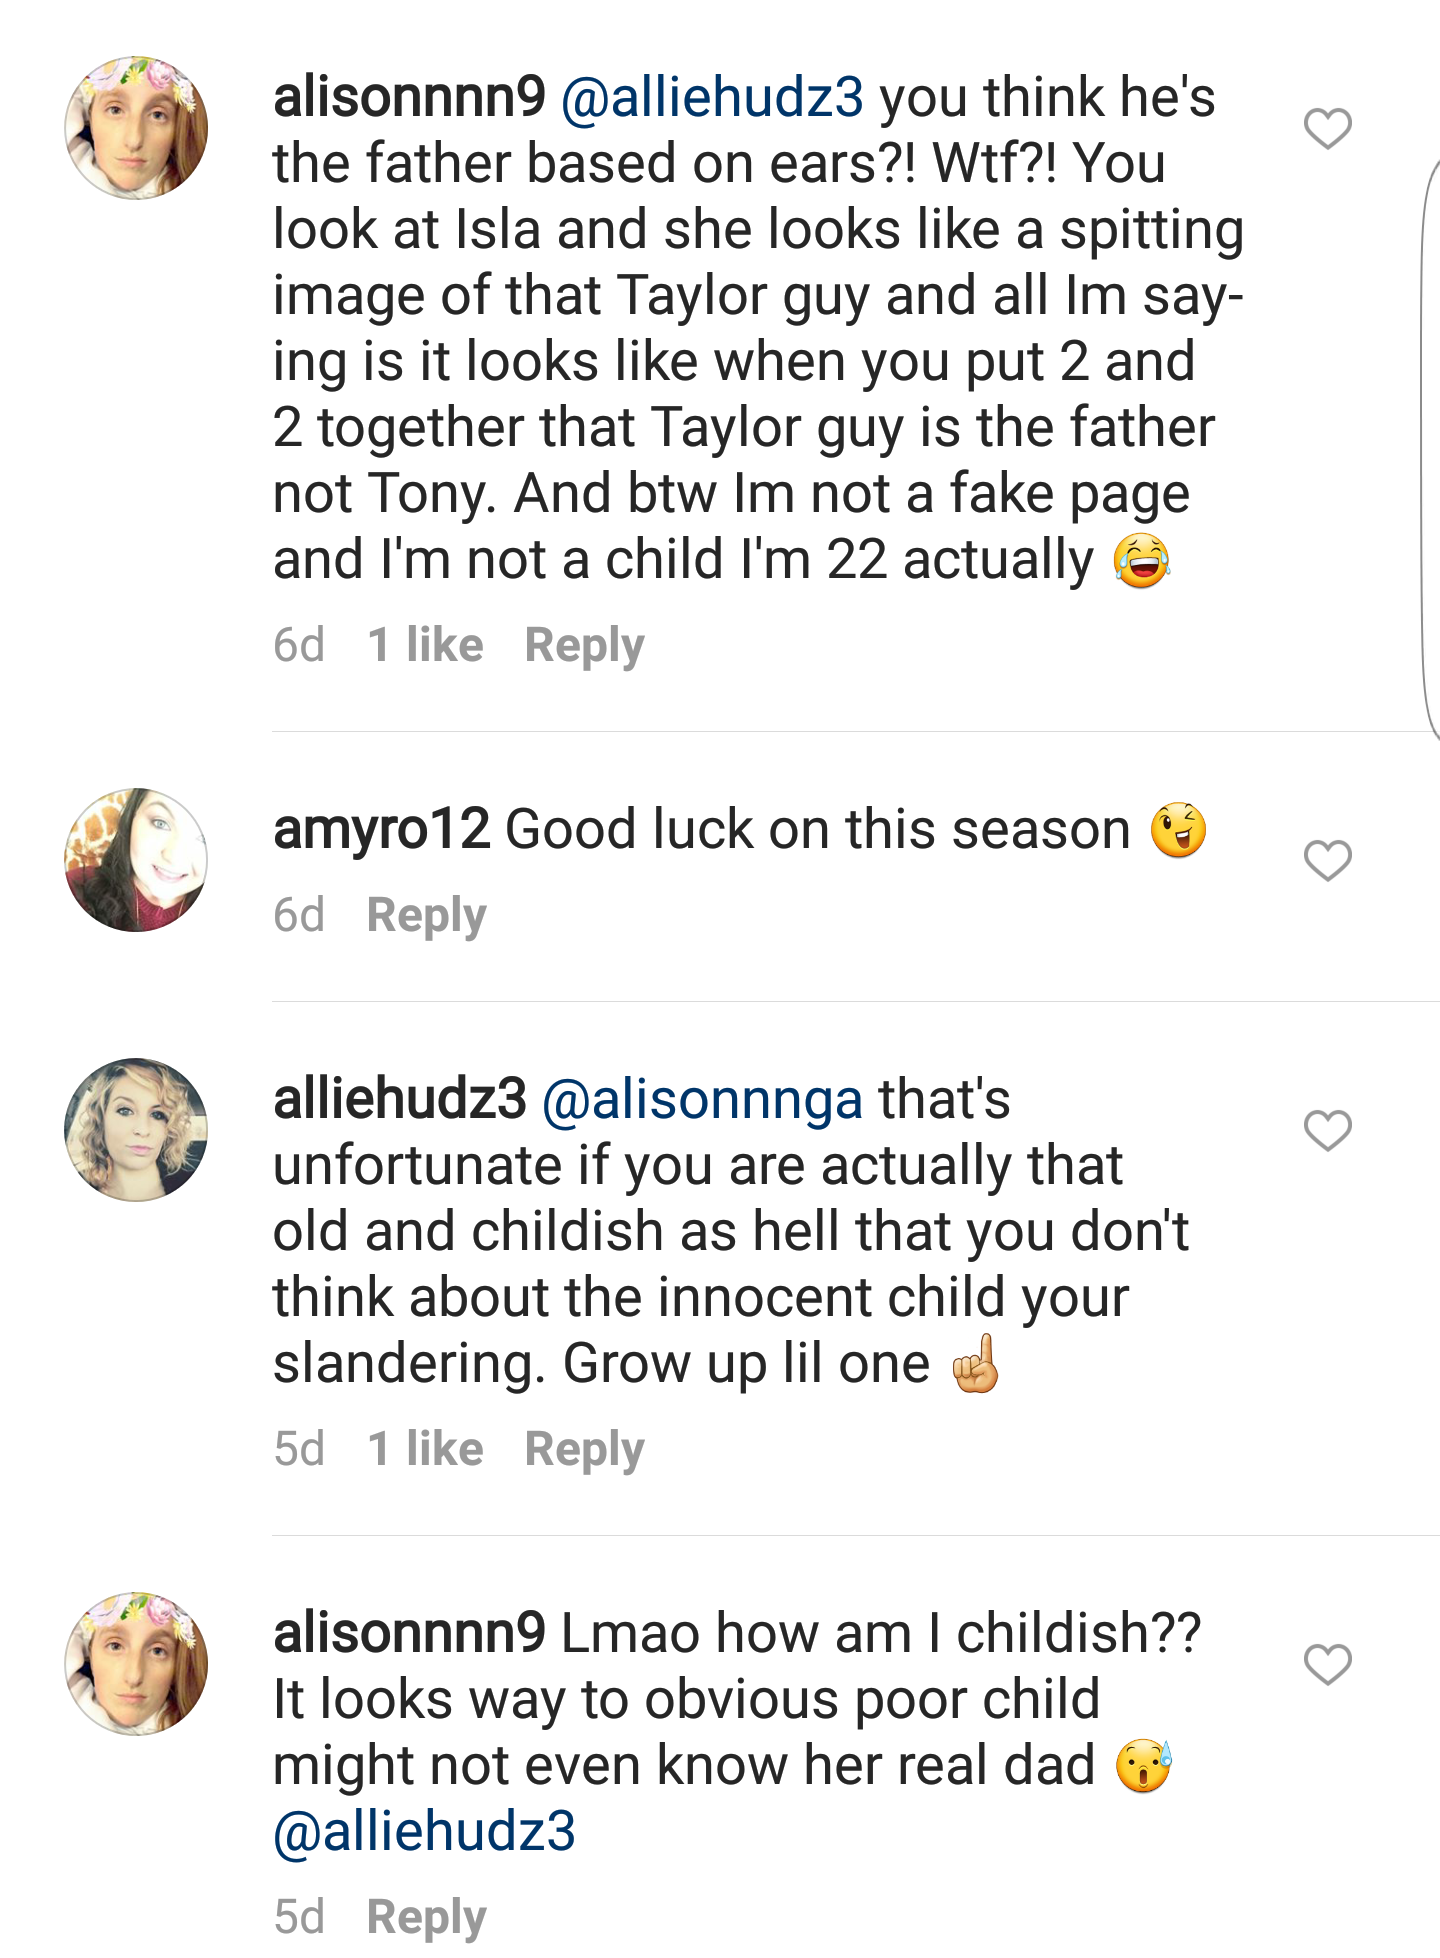Open @alliehudz3 mention in the last comment
This screenshot has width=1440, height=1958.
[425, 1832]
